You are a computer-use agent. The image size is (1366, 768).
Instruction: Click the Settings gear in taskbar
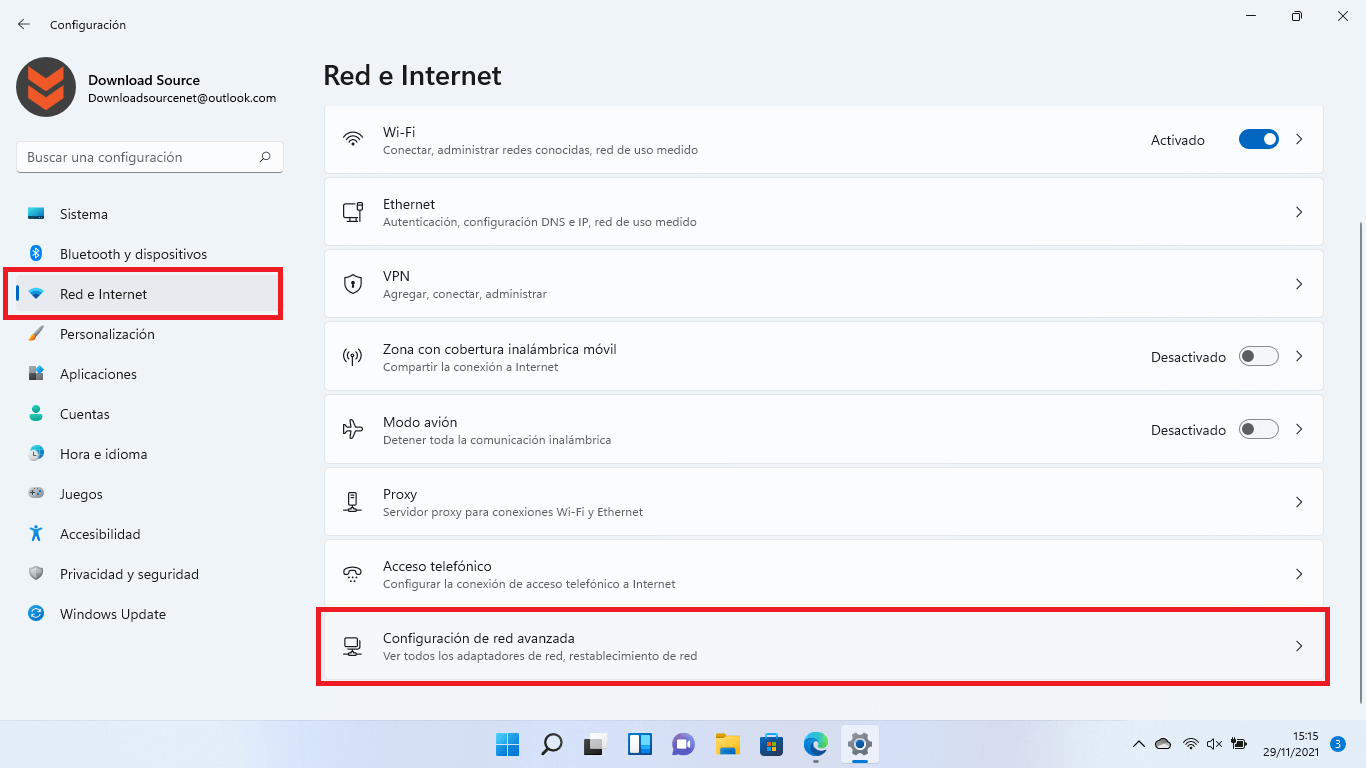pos(860,744)
